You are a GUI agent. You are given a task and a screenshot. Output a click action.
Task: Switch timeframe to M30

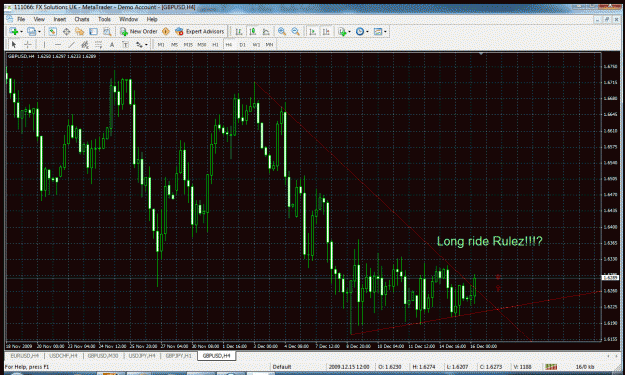coord(202,45)
